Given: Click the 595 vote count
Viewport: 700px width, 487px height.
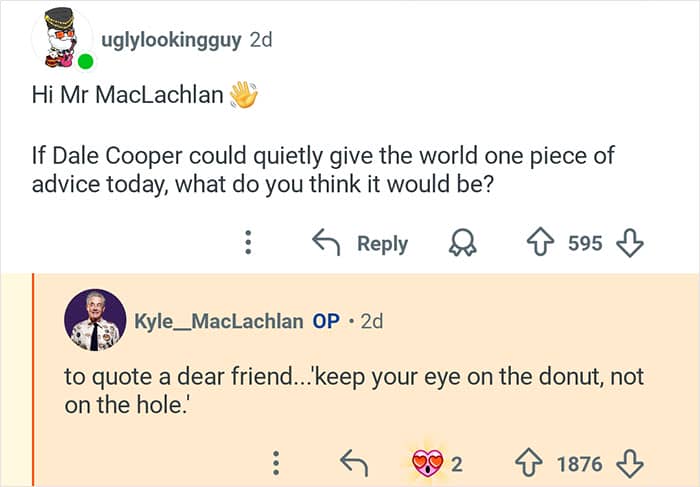Looking at the screenshot, I should (585, 243).
